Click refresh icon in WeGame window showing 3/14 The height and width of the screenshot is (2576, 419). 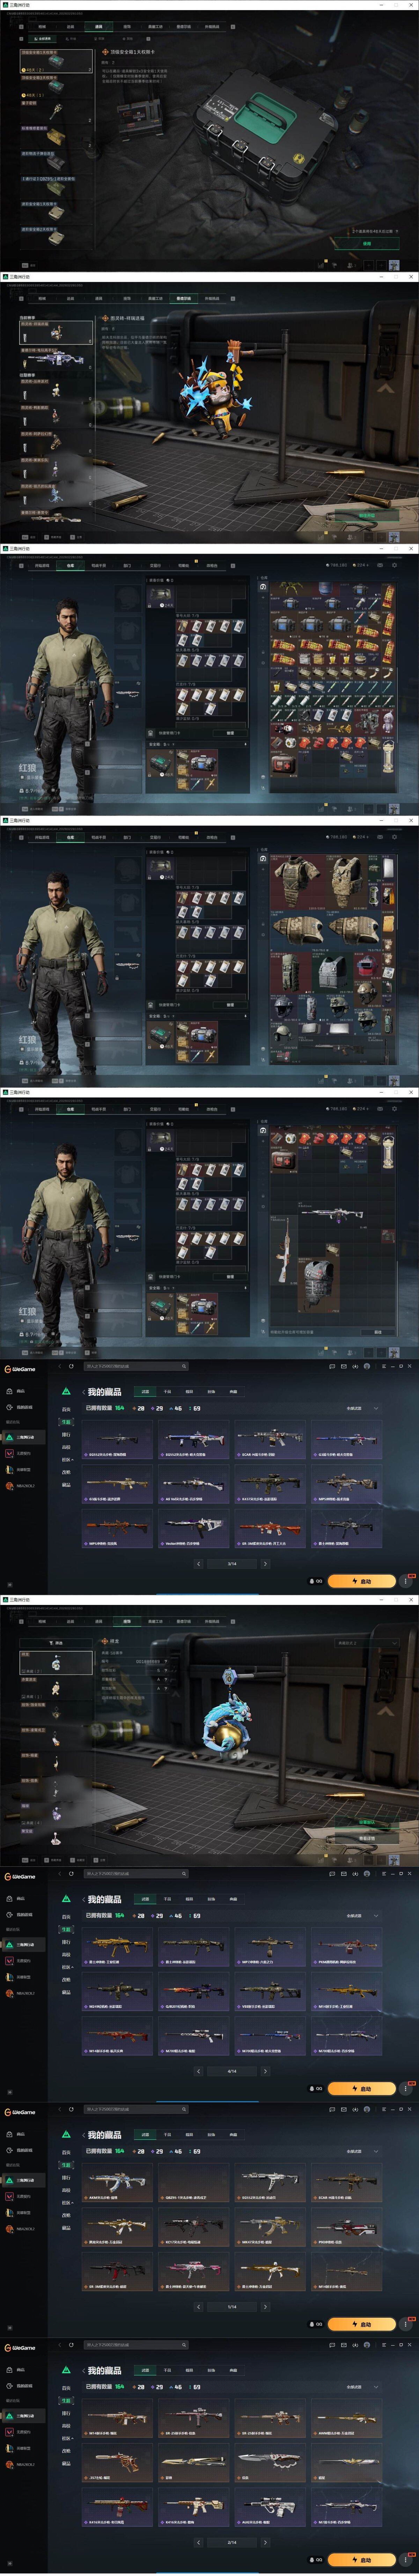pyautogui.click(x=71, y=1366)
